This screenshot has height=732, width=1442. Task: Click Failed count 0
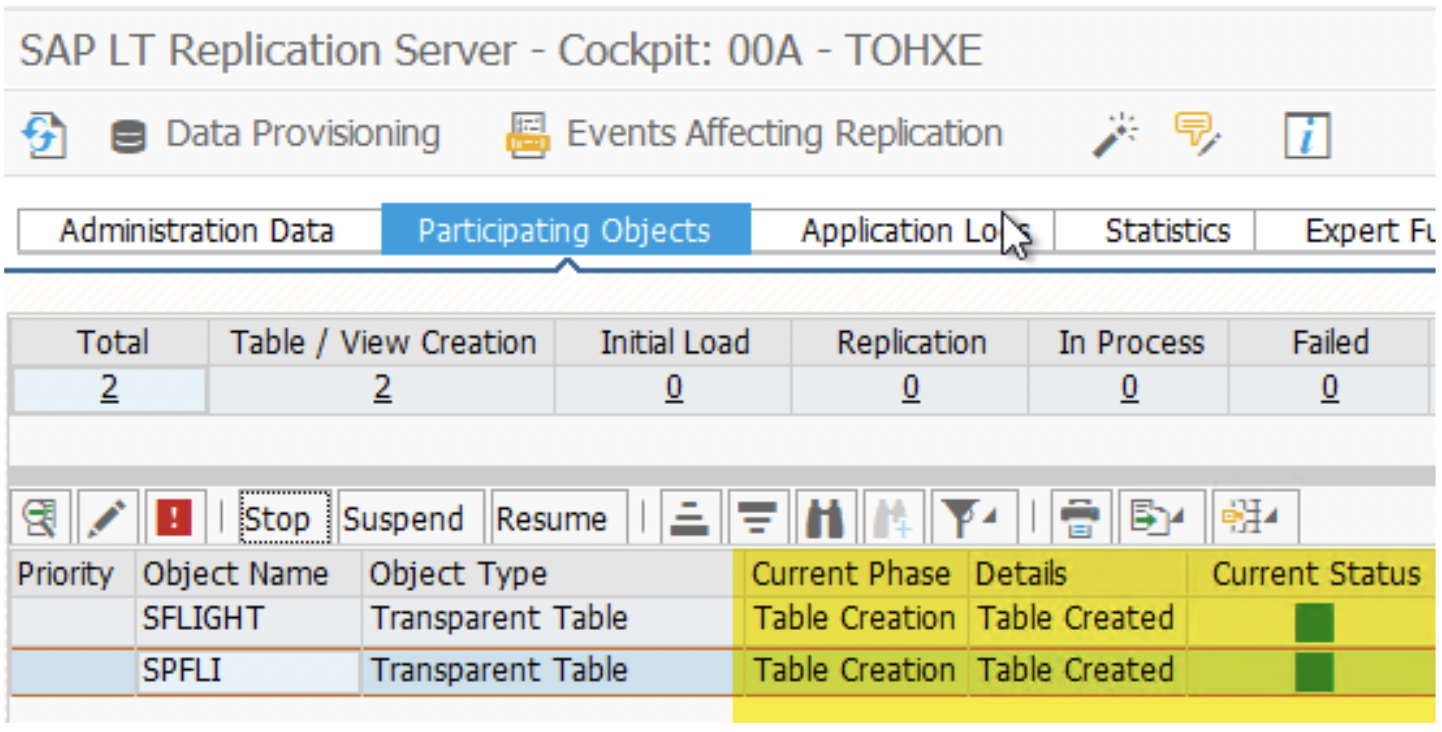point(1329,388)
